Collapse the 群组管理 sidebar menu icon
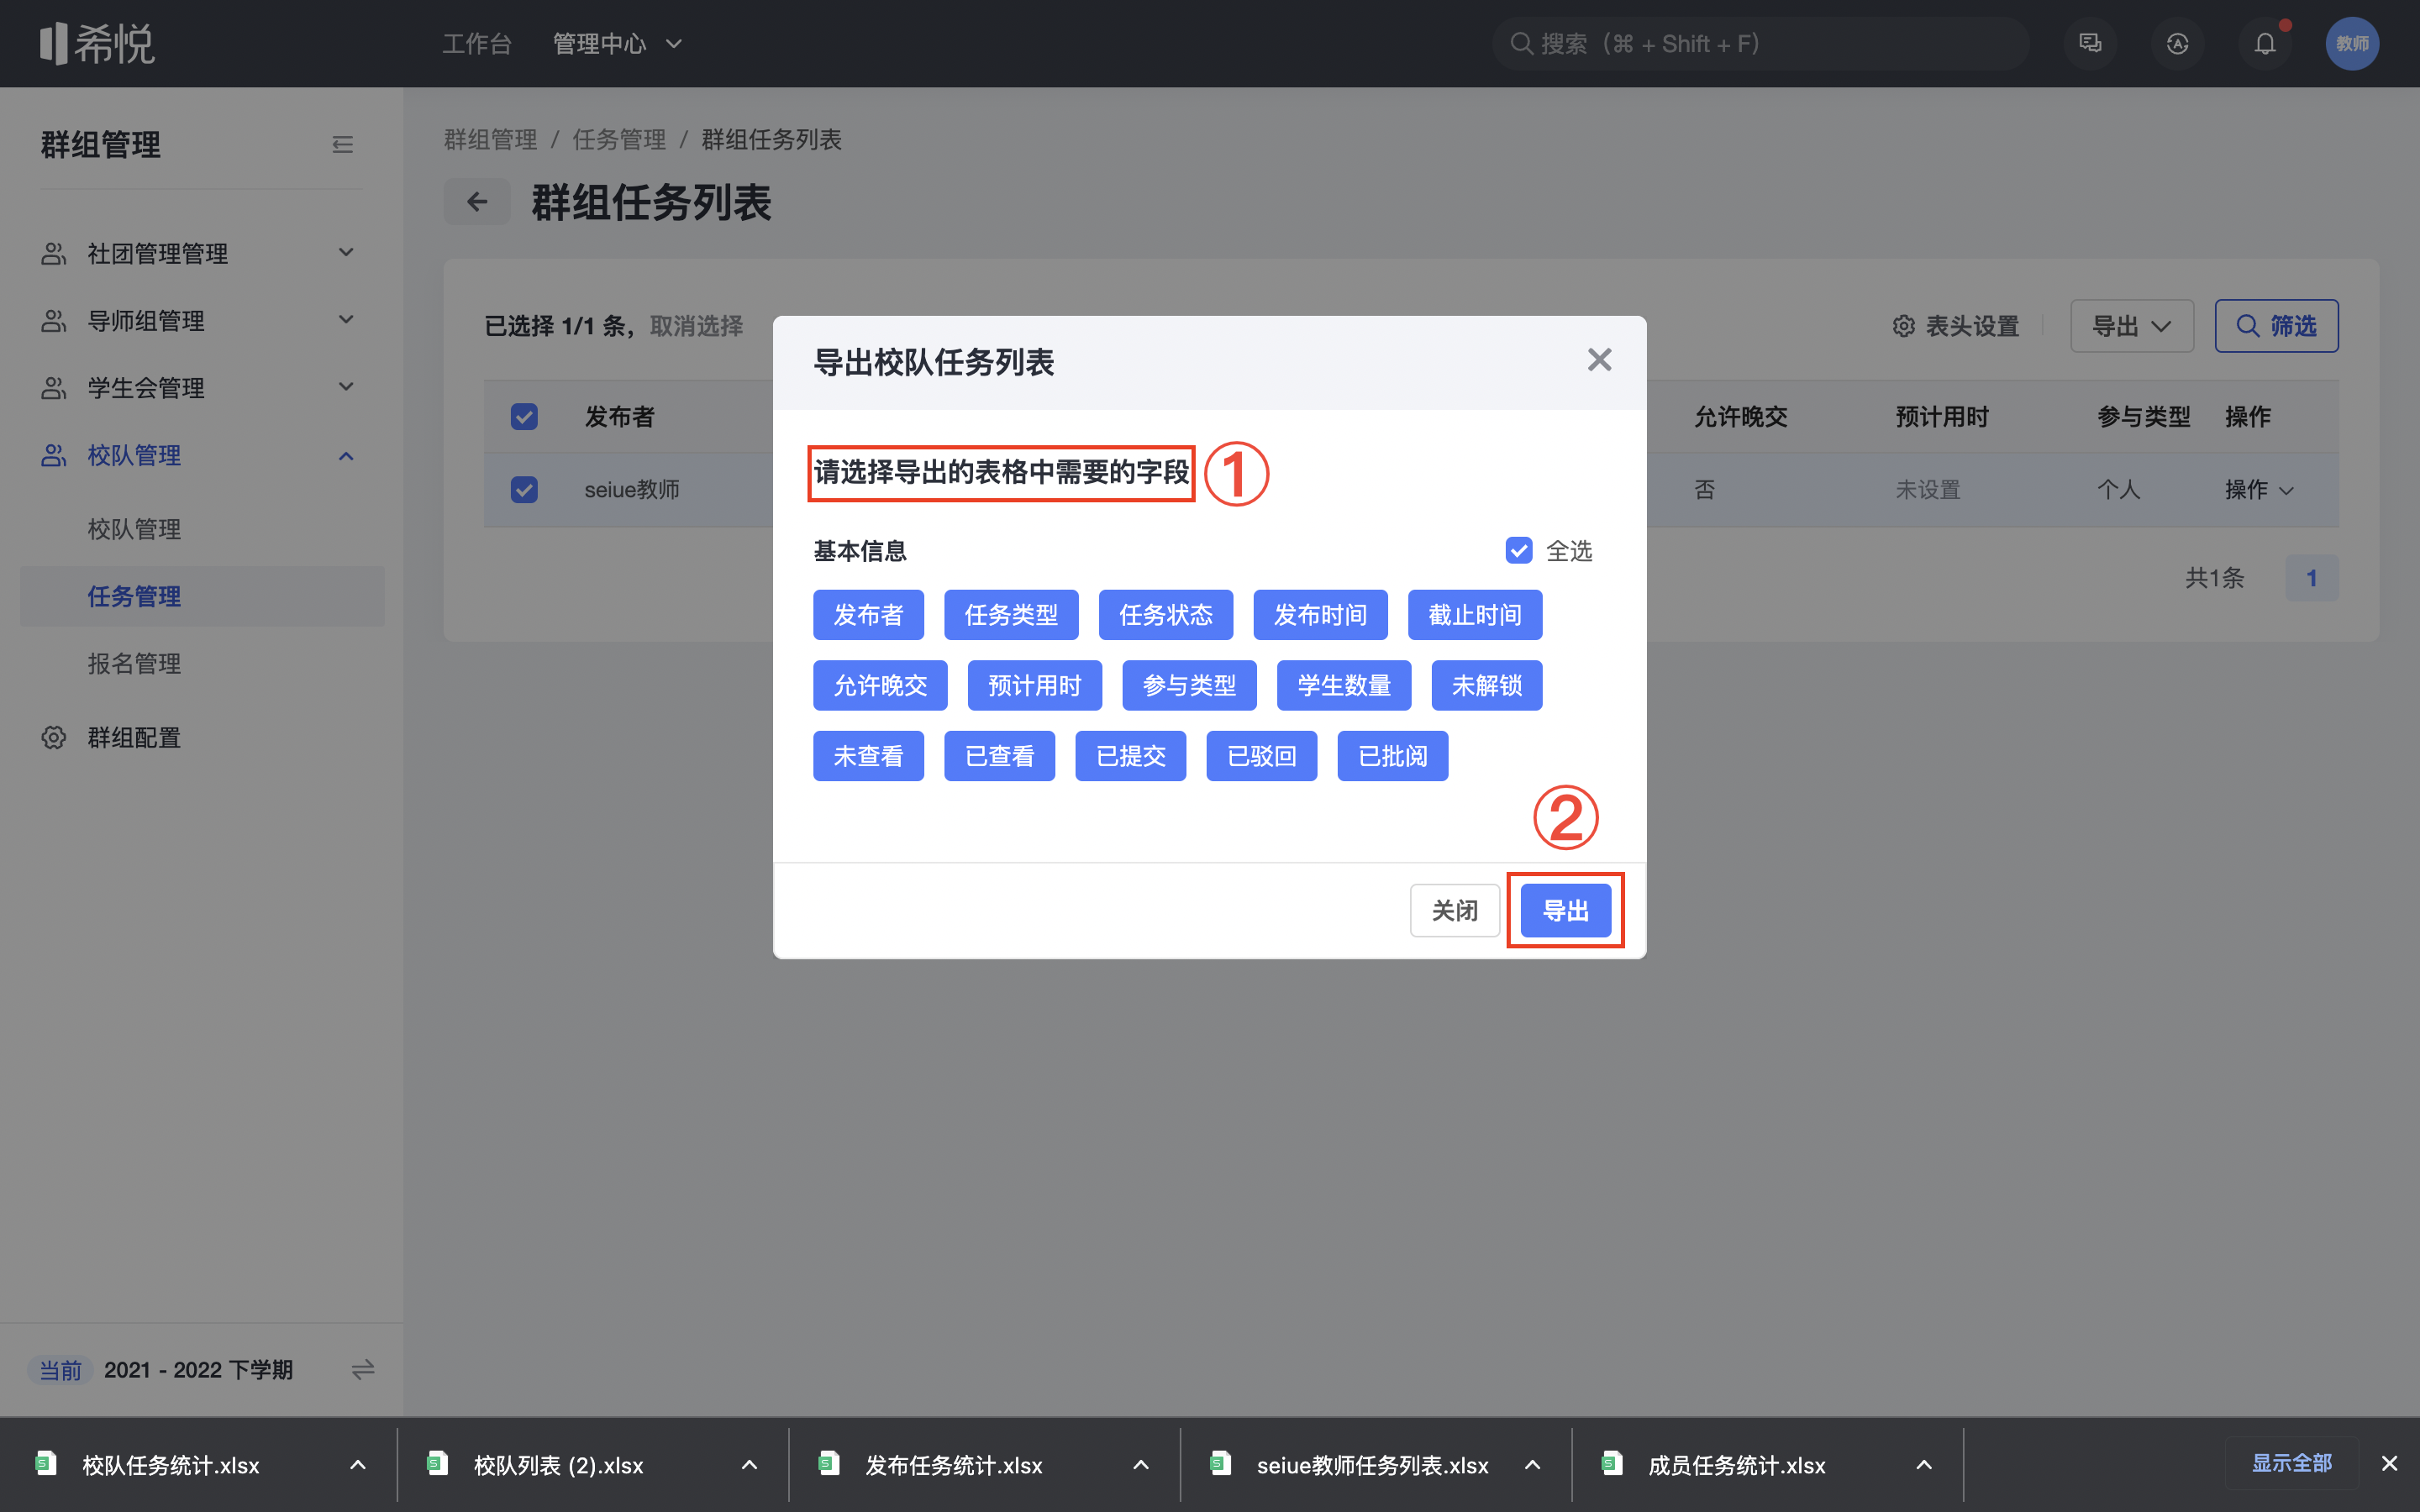Screen dimensions: 2420x1512 tap(342, 144)
